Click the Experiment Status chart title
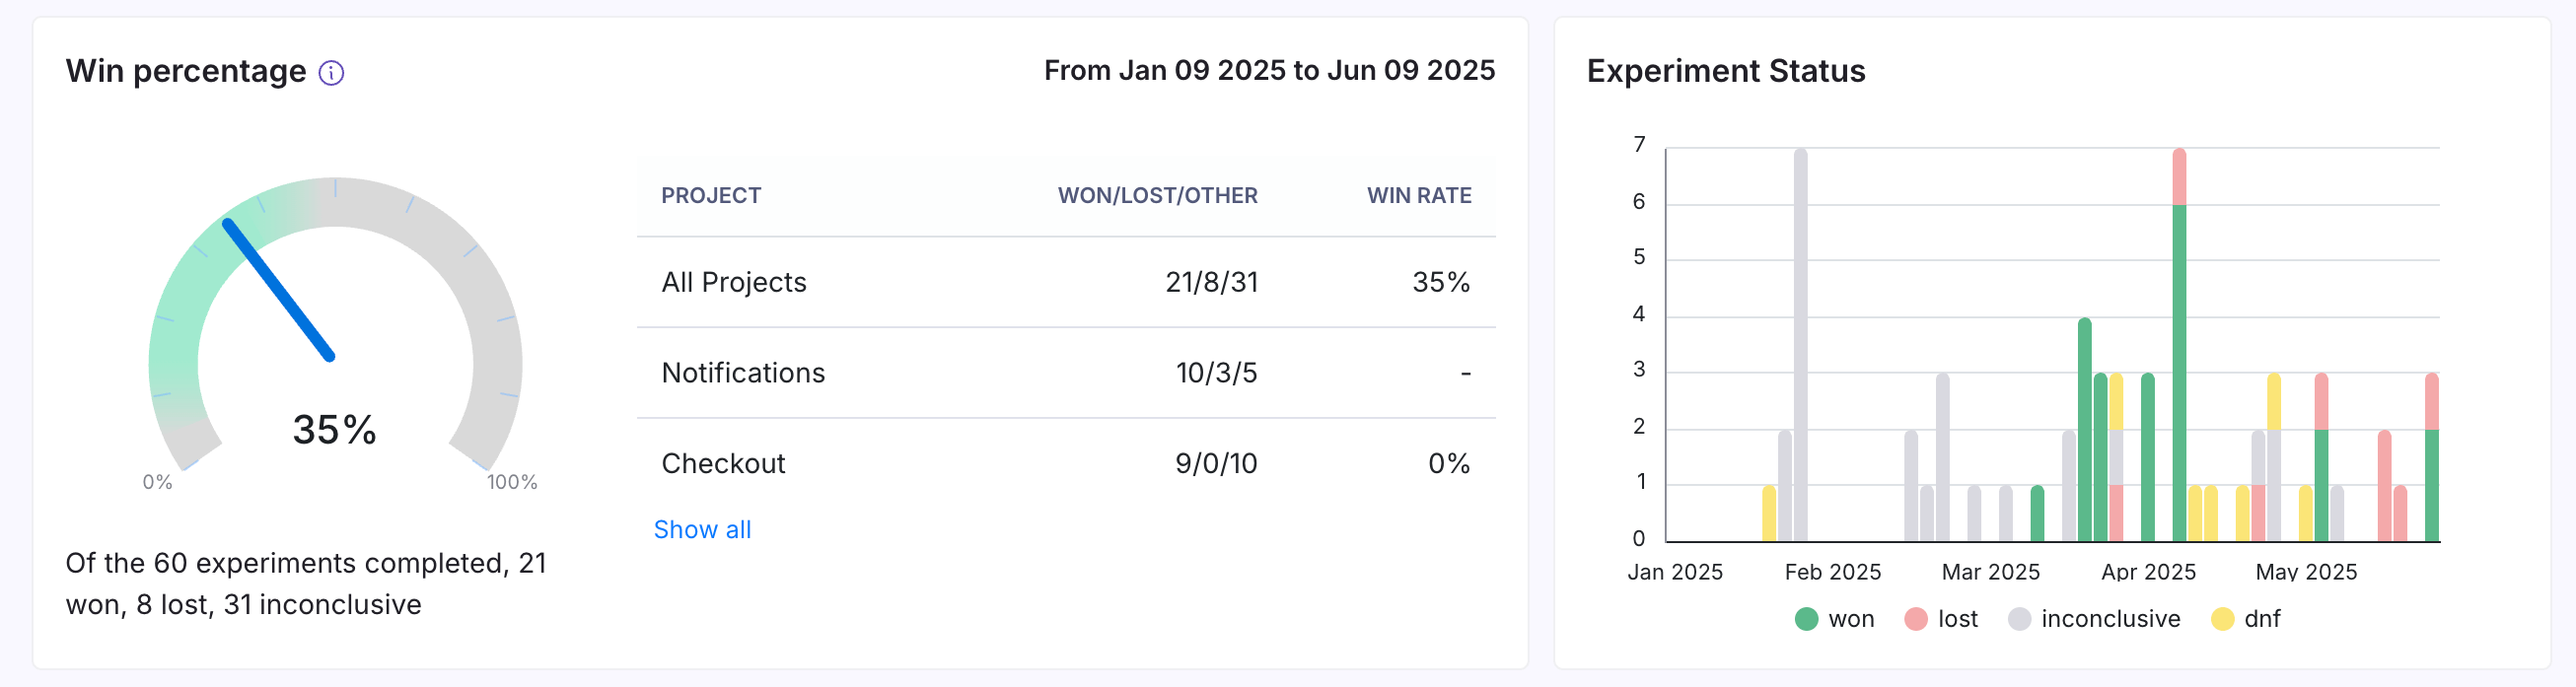Screen dimensions: 2576x687 coord(1725,72)
